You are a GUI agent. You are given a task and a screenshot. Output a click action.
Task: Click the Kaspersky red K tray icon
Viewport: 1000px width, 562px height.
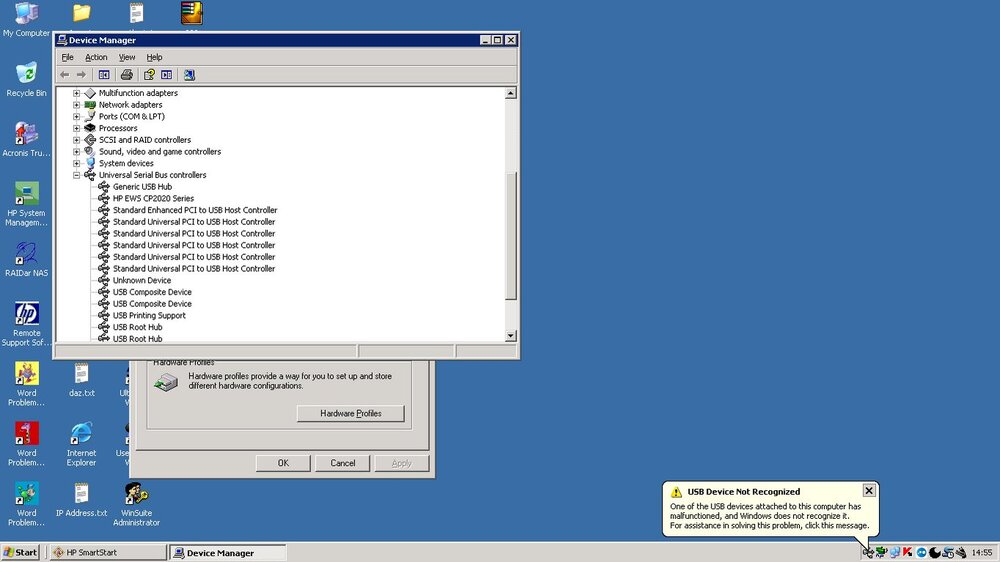click(x=908, y=552)
